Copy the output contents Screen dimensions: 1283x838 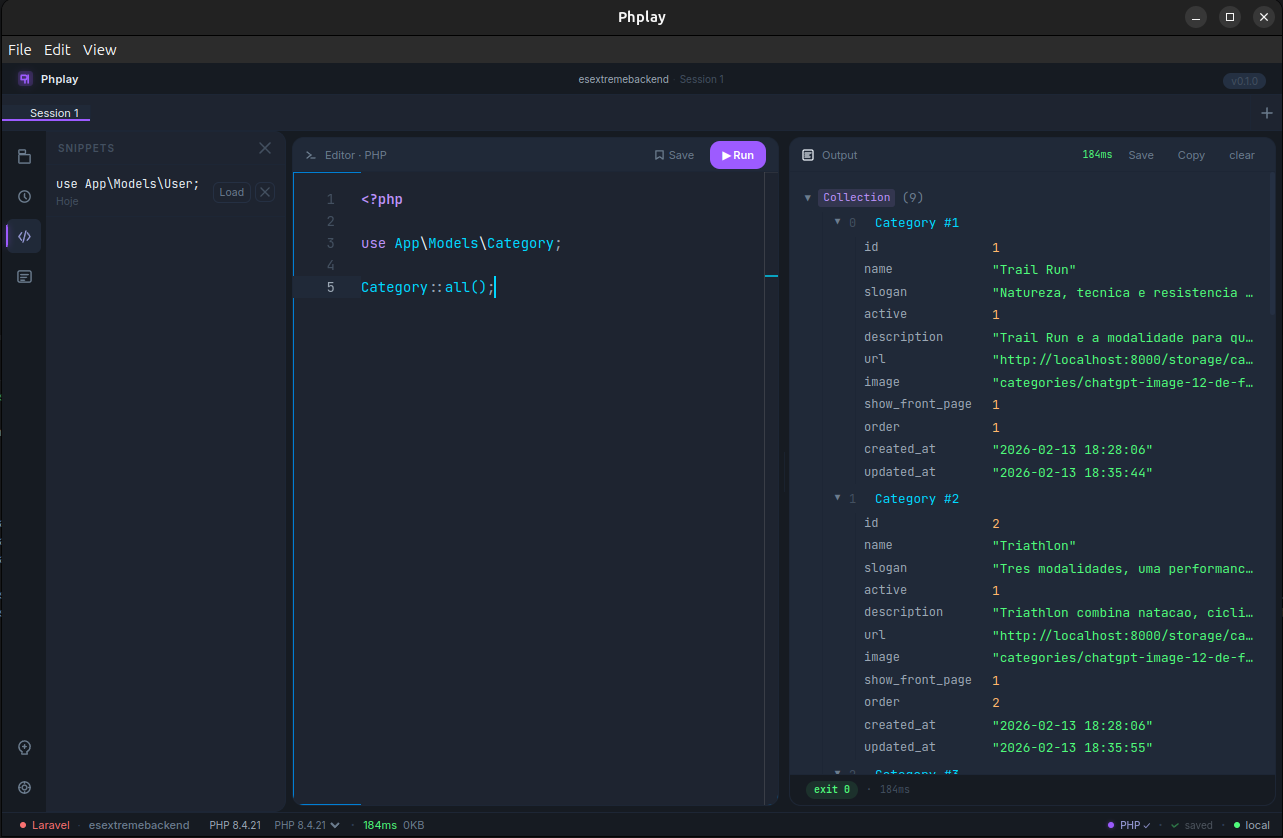(x=1191, y=155)
